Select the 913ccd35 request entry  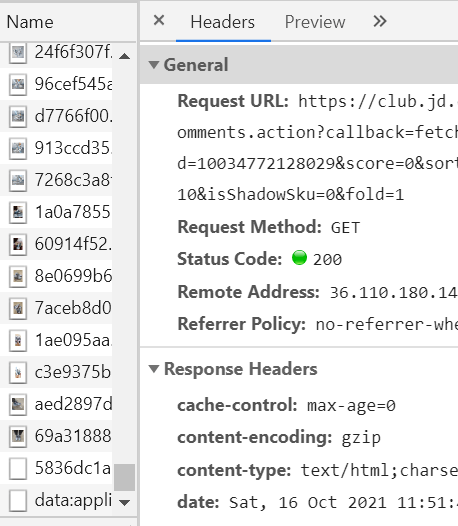pos(56,148)
